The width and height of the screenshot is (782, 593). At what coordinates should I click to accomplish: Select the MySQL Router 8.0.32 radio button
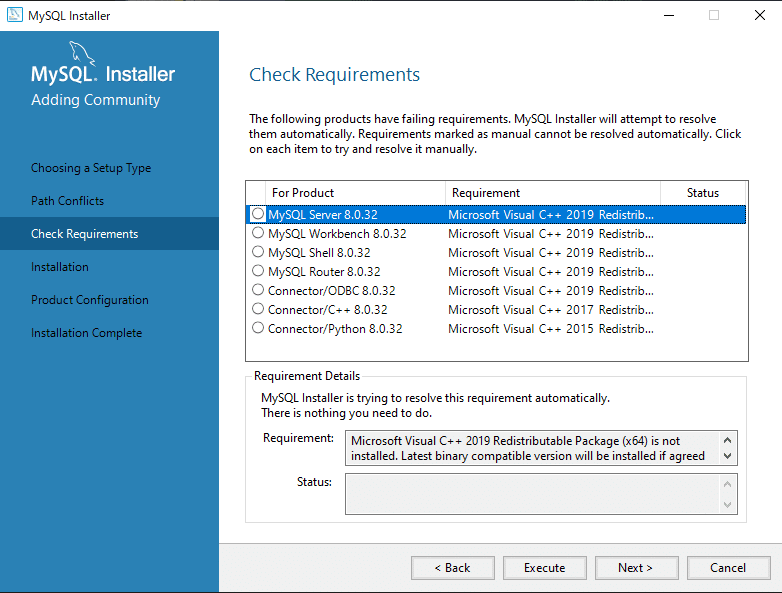258,271
